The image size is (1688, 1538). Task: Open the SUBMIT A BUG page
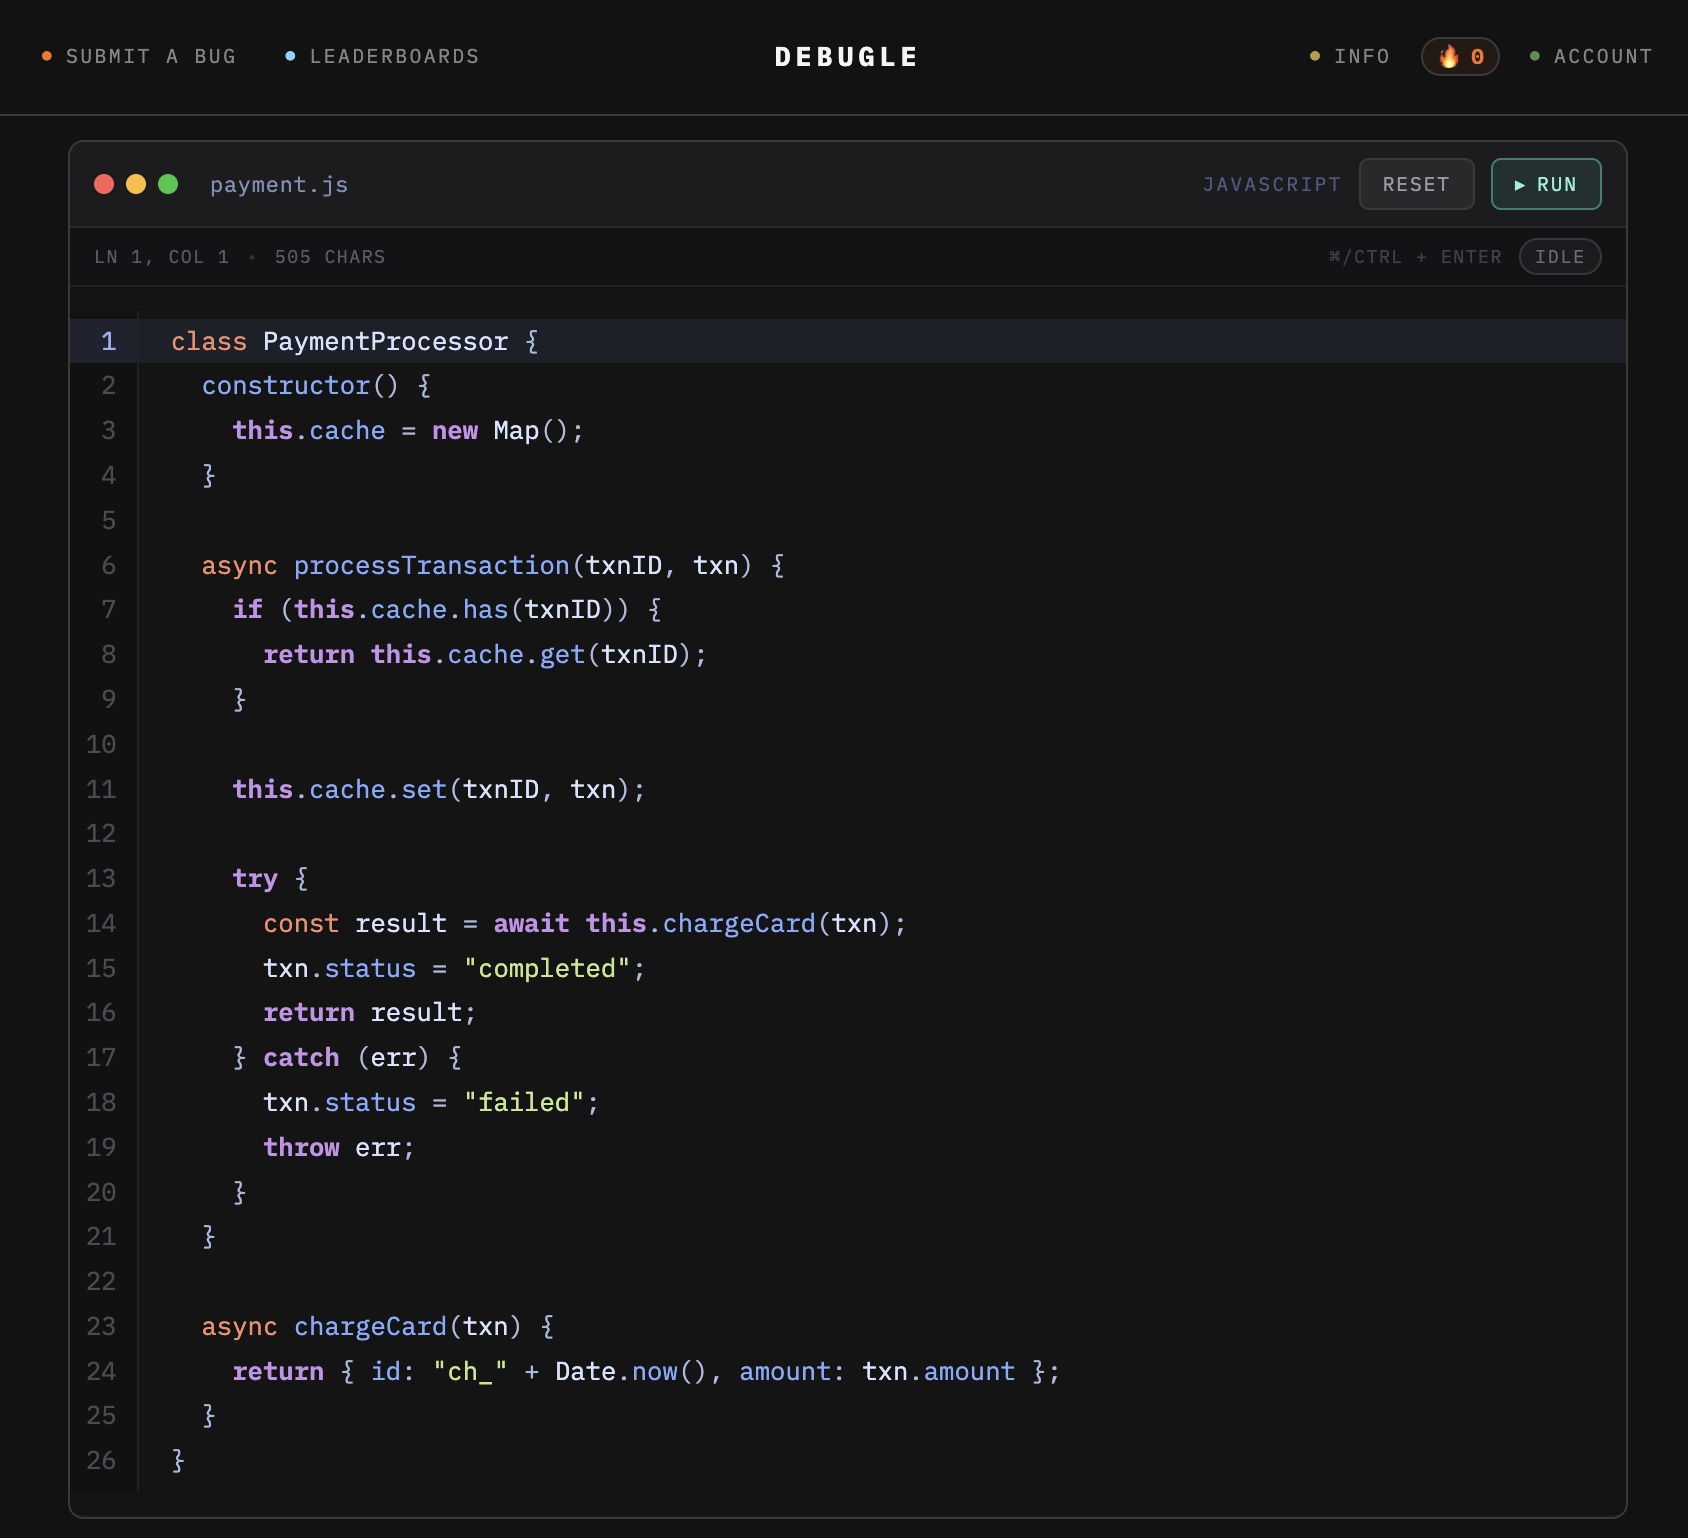152,56
